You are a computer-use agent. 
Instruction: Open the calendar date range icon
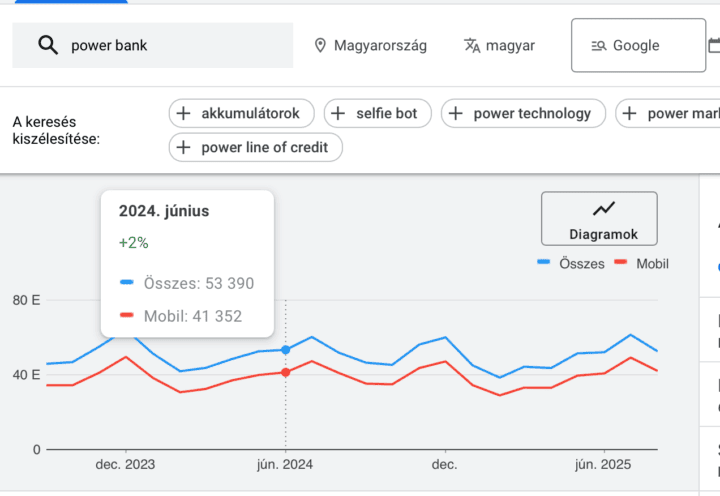pos(714,45)
